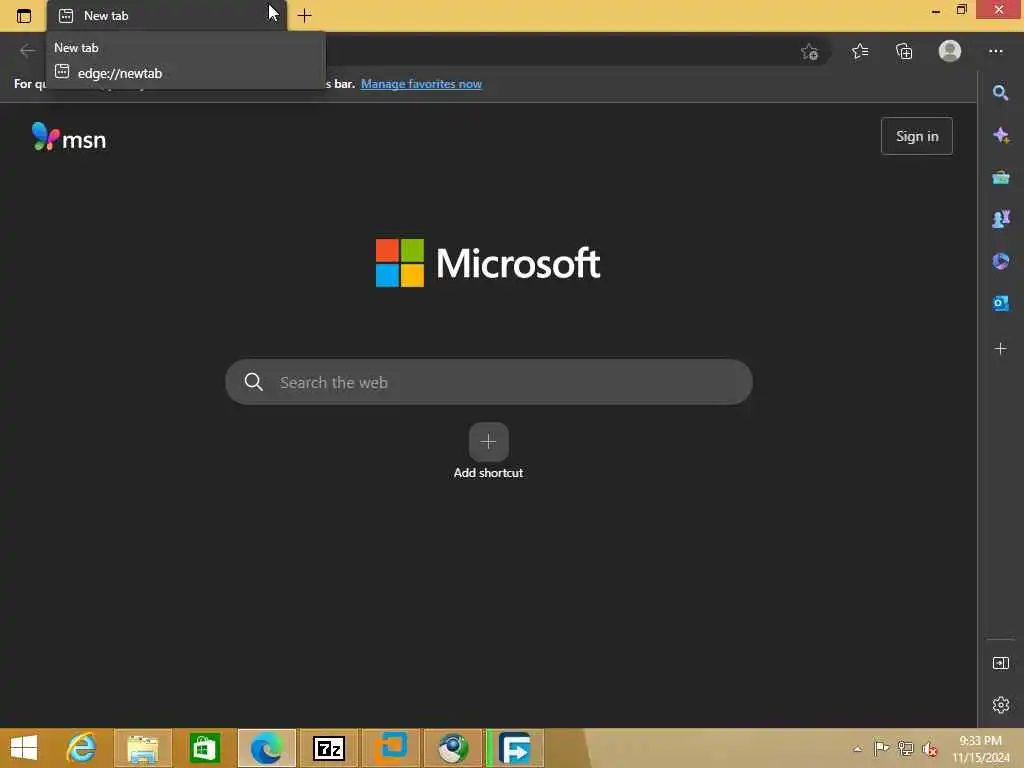The image size is (1024, 768).
Task: Open the profile avatar icon
Action: (x=950, y=50)
